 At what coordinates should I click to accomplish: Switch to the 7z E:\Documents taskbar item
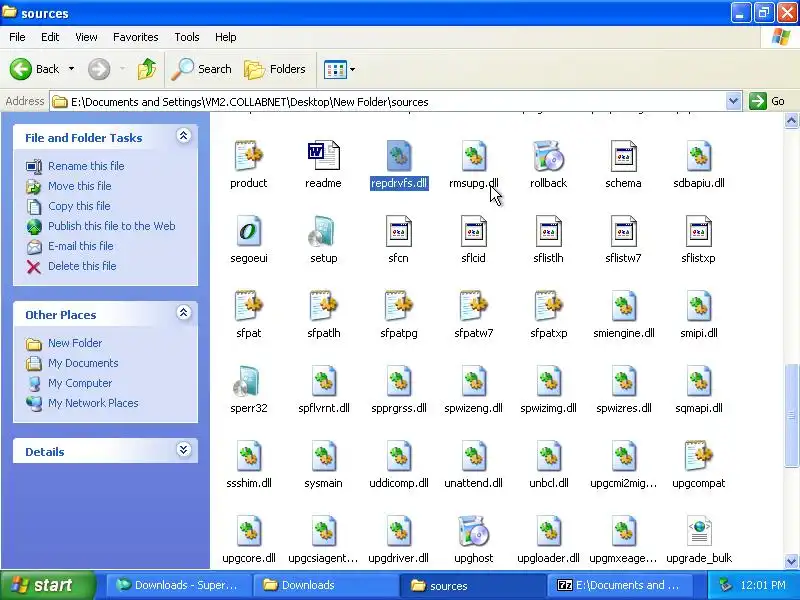click(620, 585)
